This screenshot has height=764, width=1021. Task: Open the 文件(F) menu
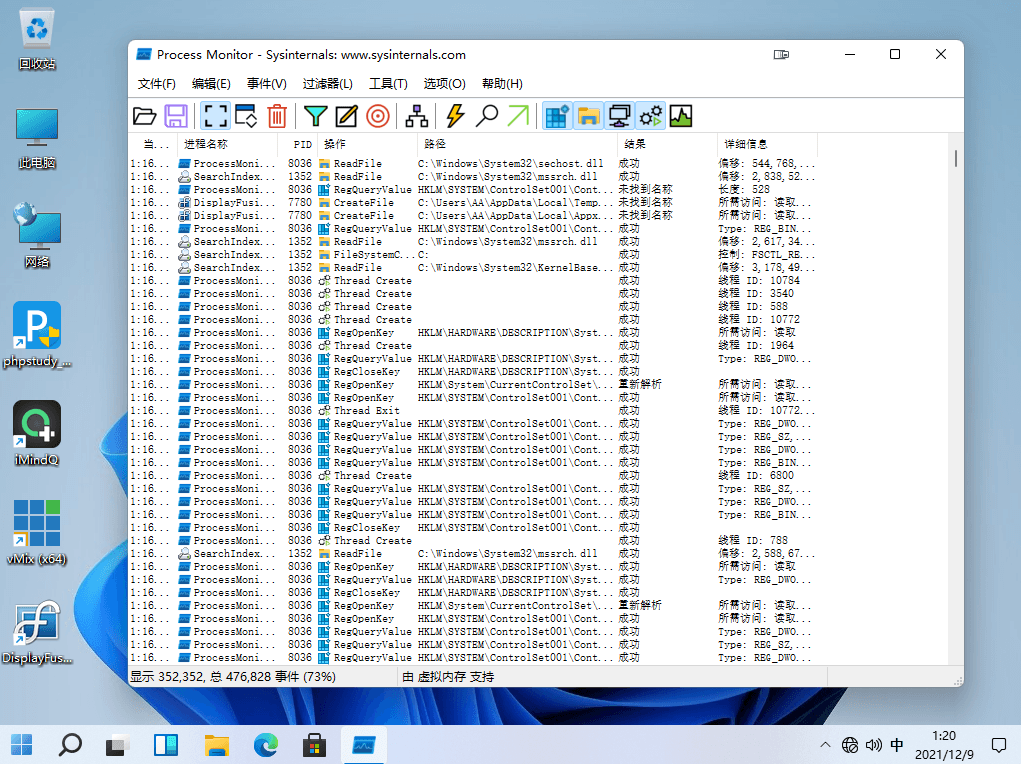(157, 83)
